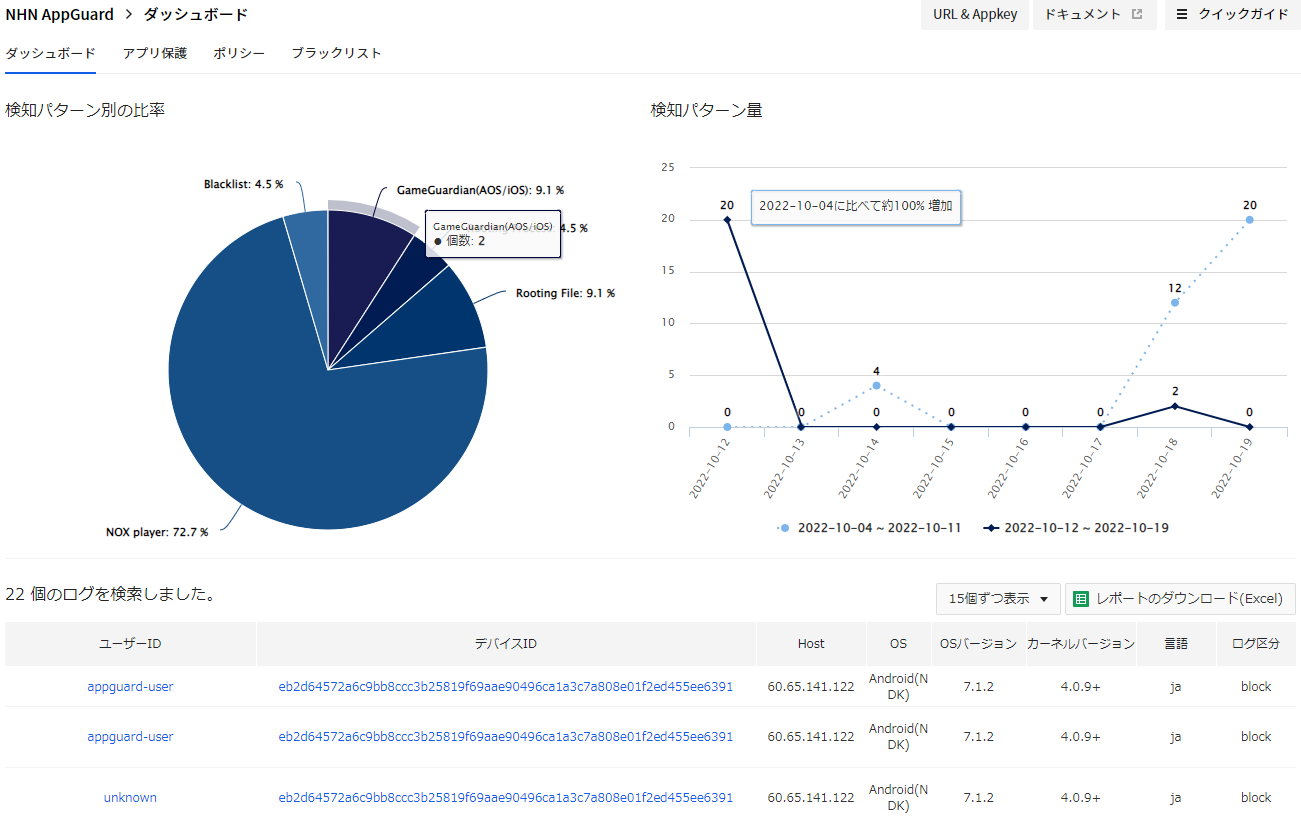Expand the GameGuardian tooltip on the pie chart

(x=493, y=234)
